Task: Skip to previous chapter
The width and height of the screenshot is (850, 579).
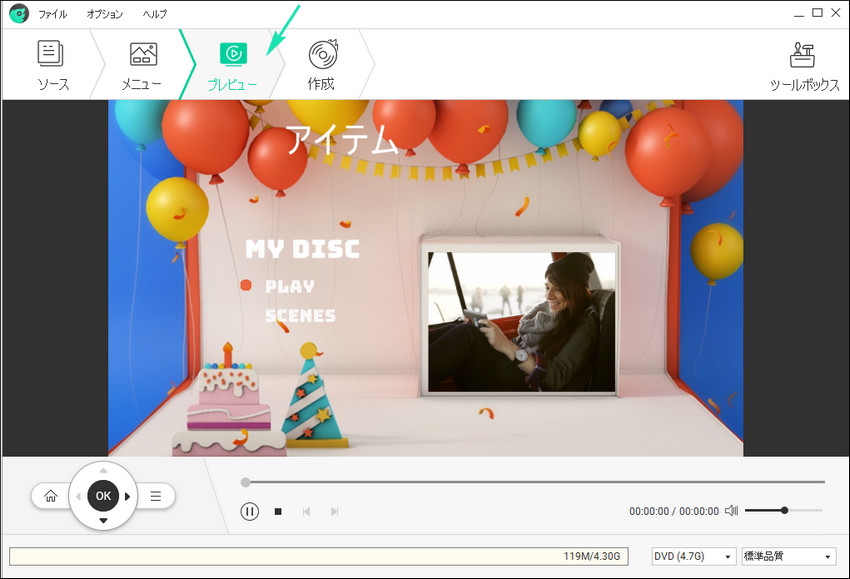Action: tap(306, 511)
